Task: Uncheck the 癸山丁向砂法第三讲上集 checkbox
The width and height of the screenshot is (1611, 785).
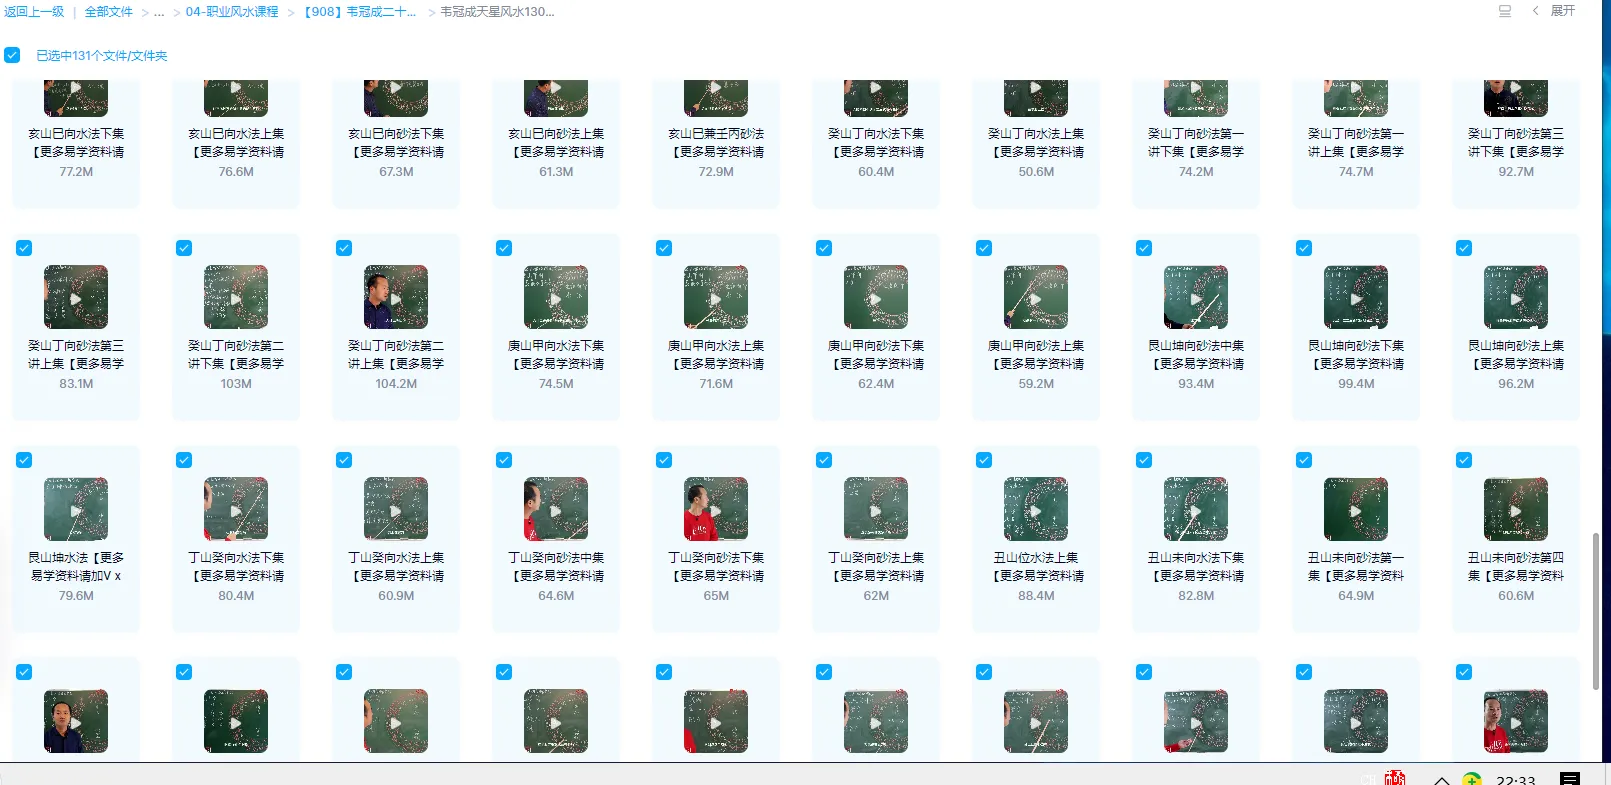Action: click(24, 248)
